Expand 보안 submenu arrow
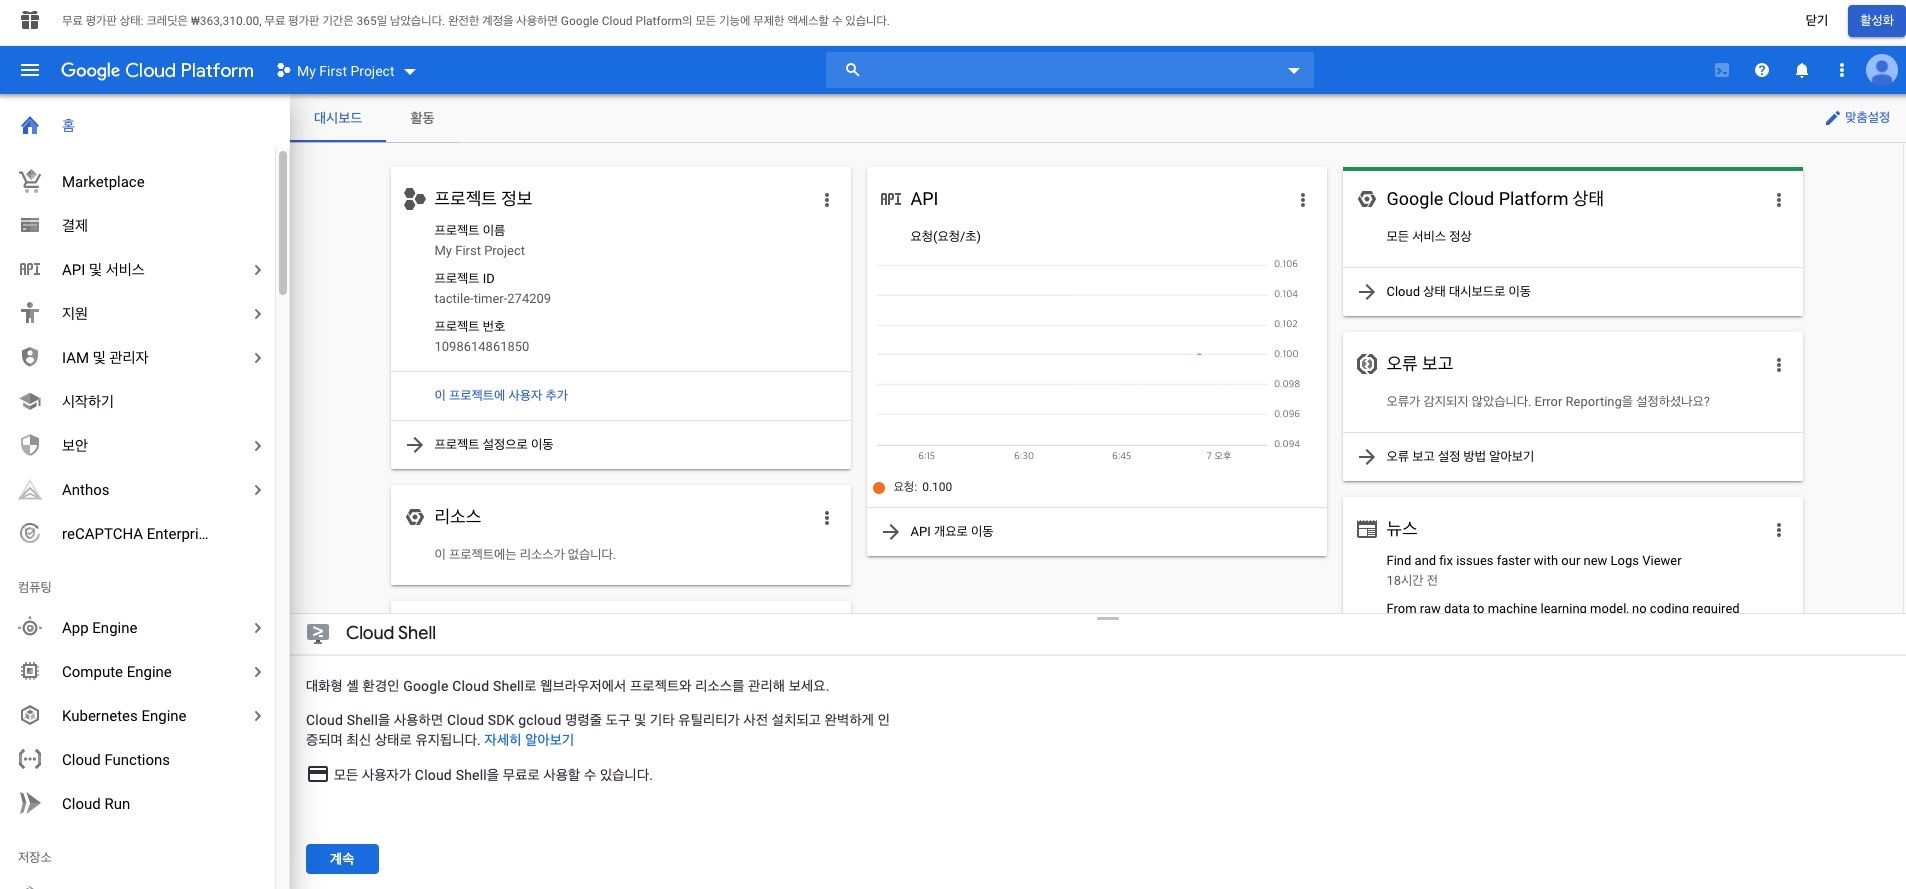This screenshot has height=889, width=1906. (x=258, y=446)
